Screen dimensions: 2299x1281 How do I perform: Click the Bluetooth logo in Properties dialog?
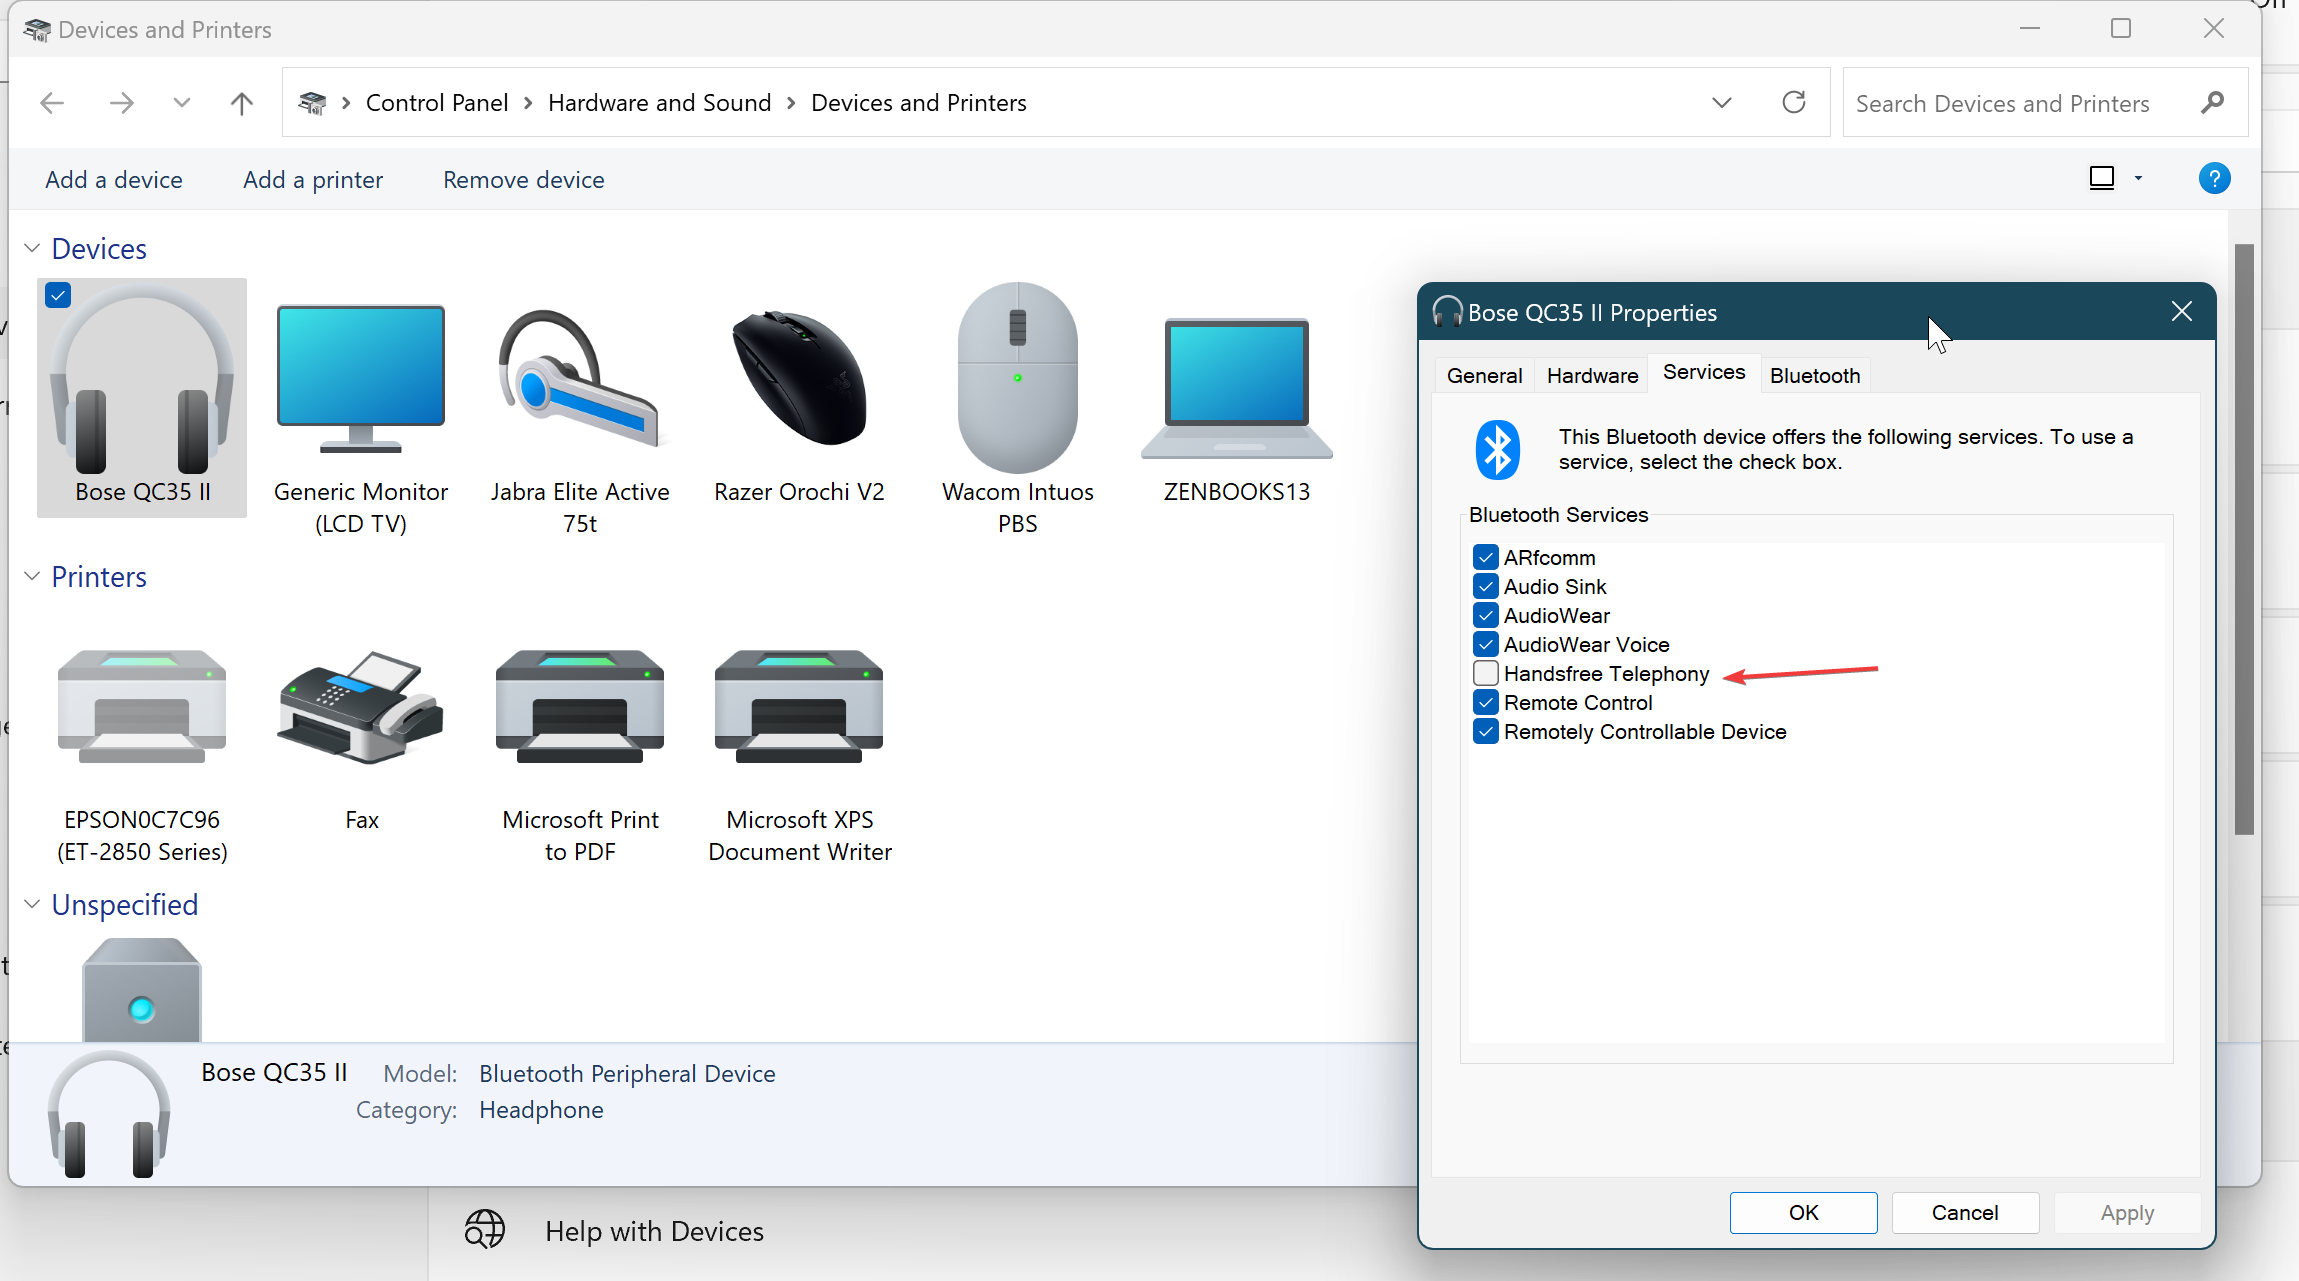click(1498, 449)
